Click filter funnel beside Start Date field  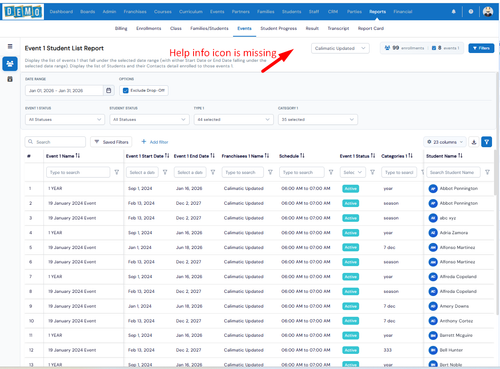(x=165, y=172)
